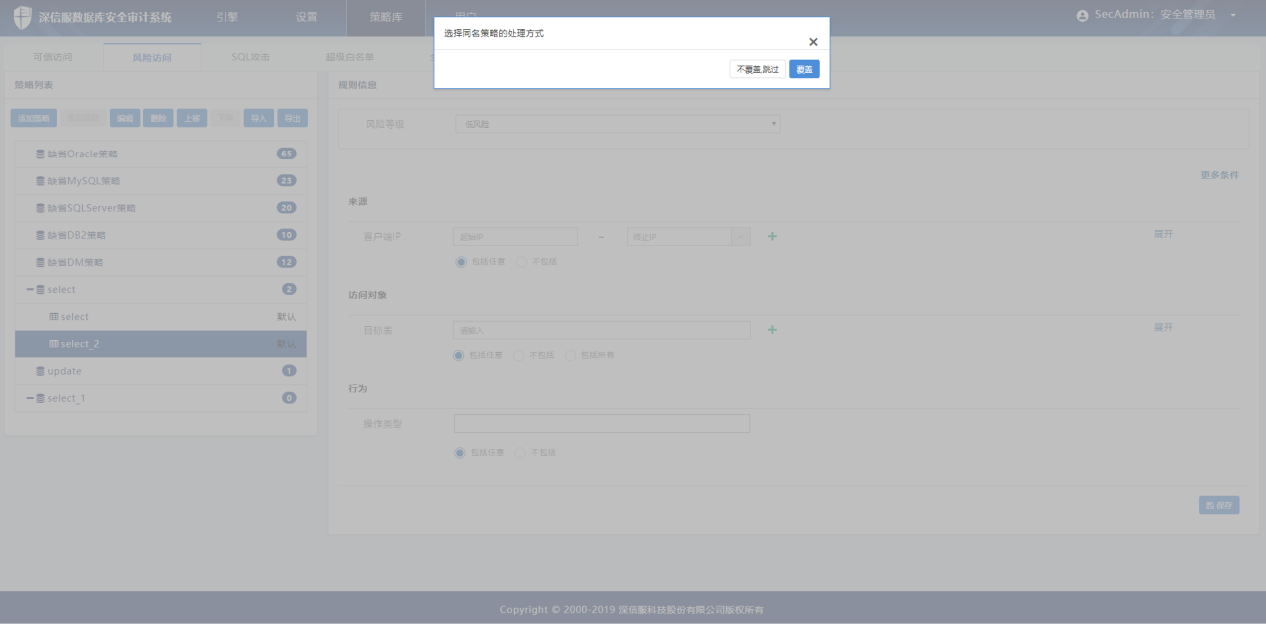The image size is (1266, 625).
Task: Click the database icon beside 缺省Oracle策略
Action: point(41,154)
